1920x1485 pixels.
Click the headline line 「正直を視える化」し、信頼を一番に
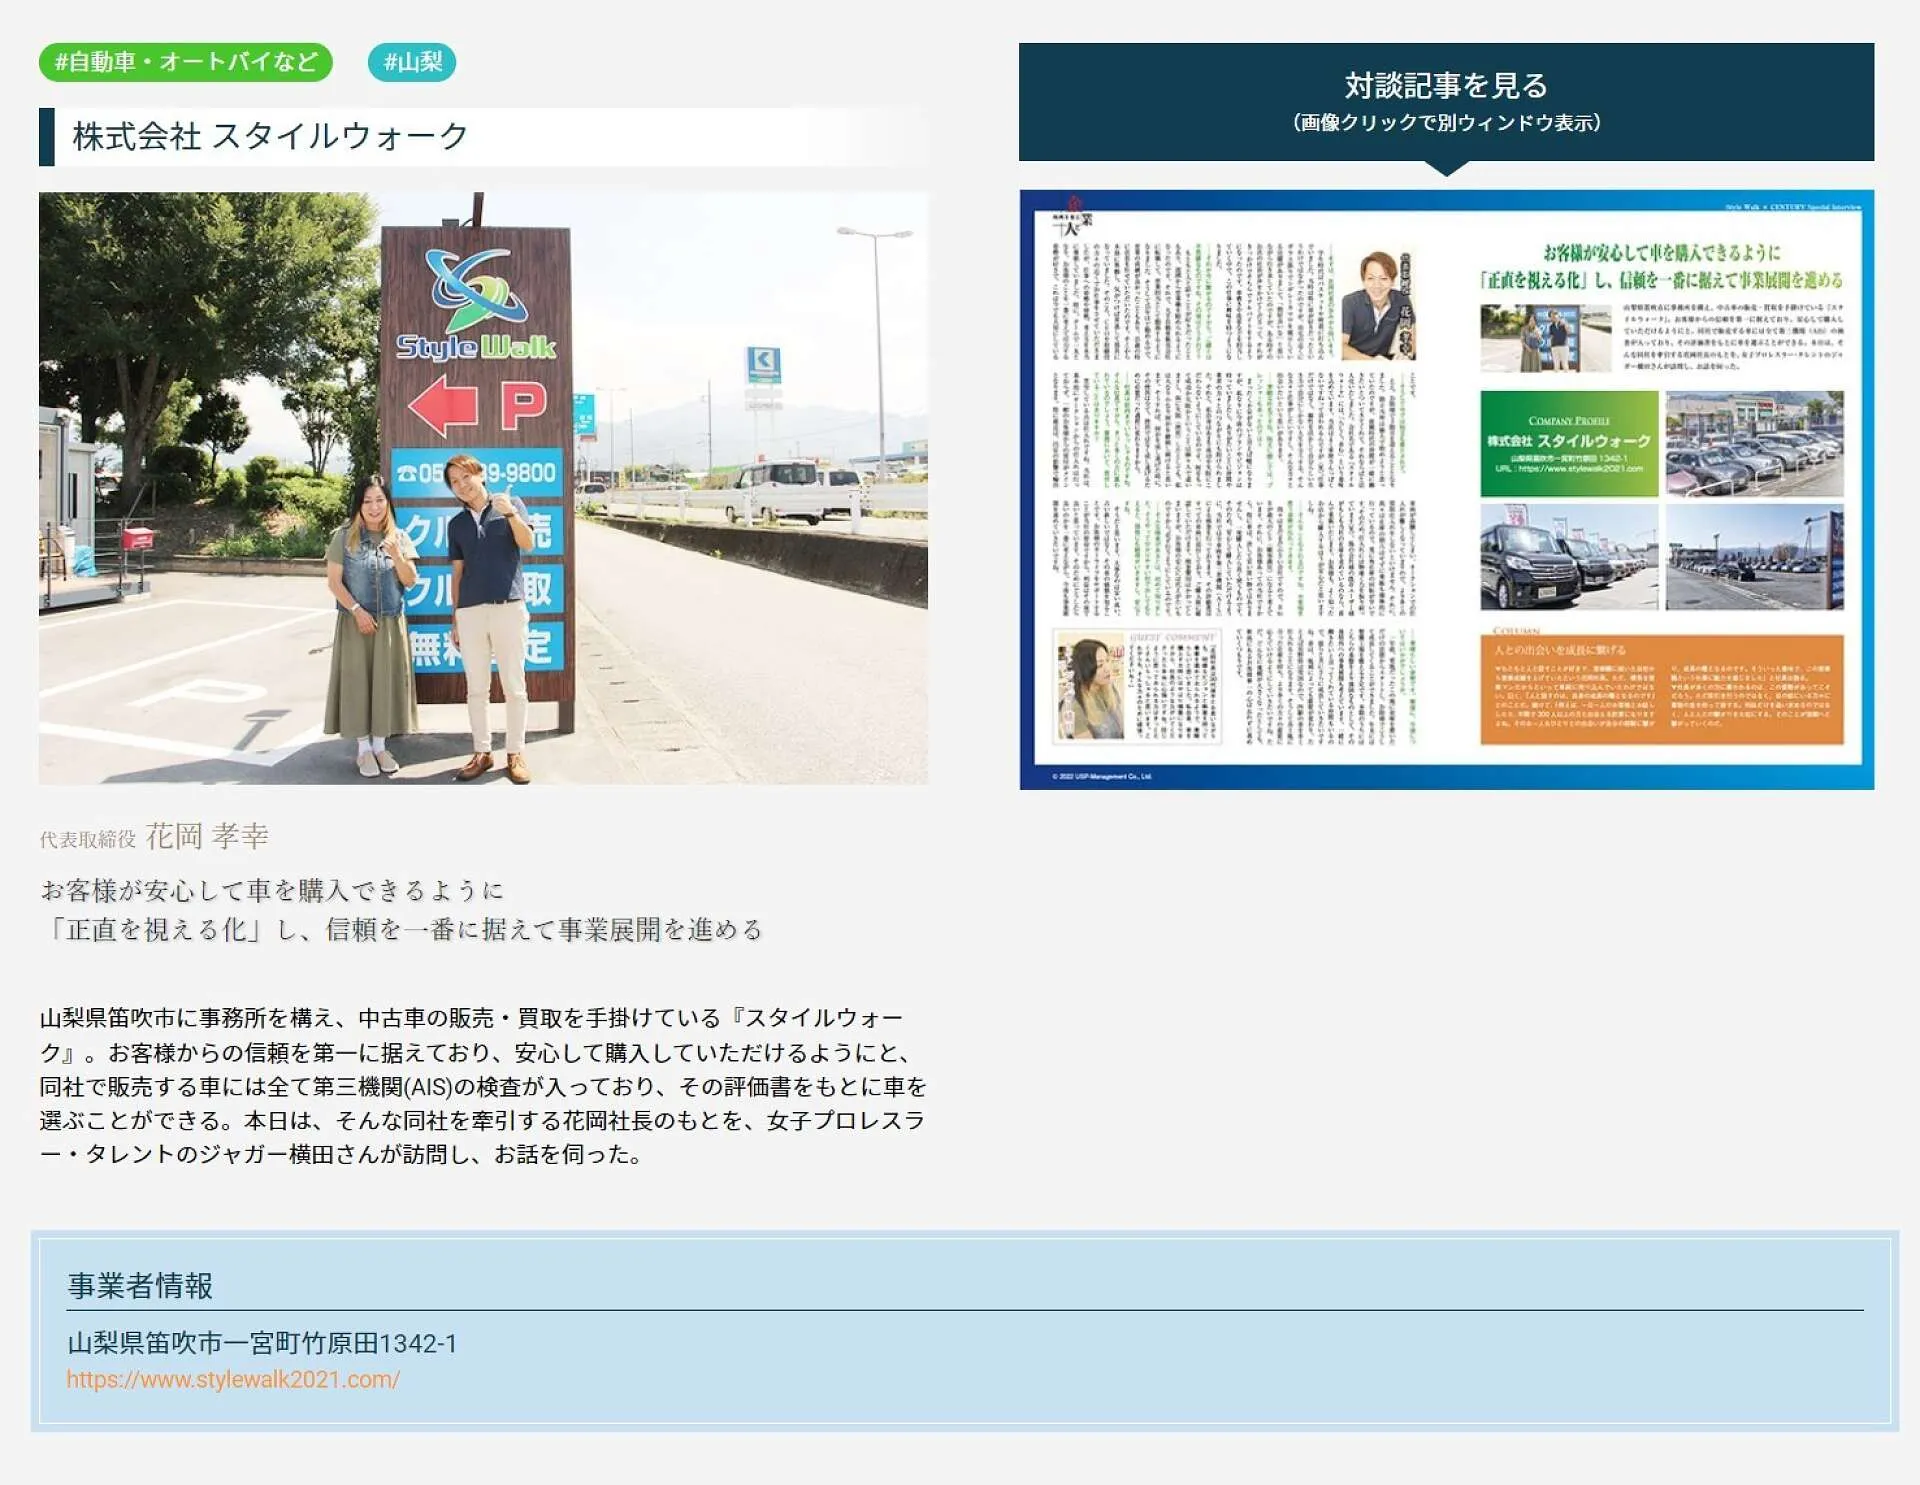pos(402,930)
